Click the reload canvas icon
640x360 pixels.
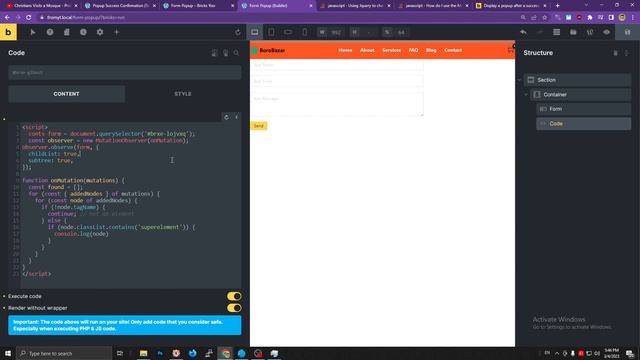tap(238, 32)
